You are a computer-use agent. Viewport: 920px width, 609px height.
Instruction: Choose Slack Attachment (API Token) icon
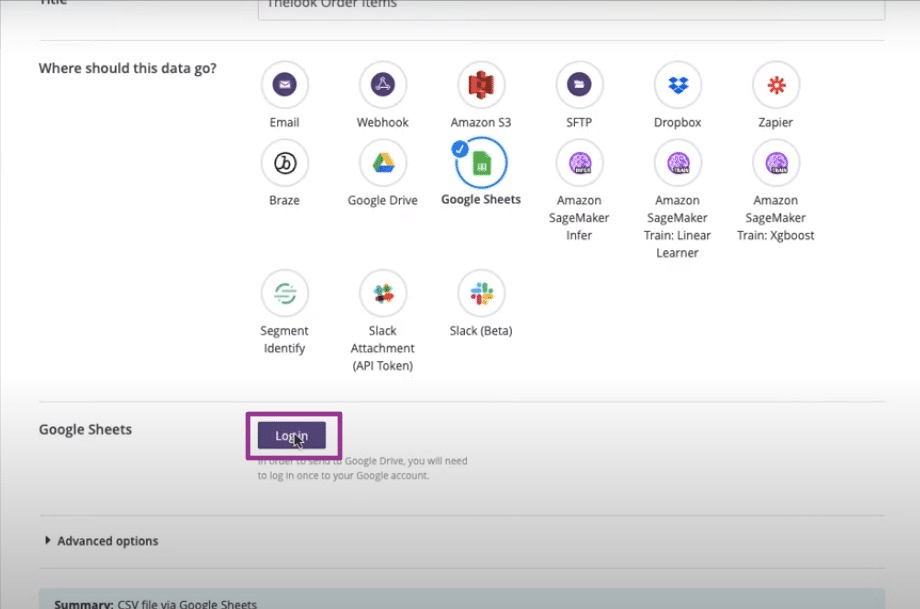tap(383, 293)
